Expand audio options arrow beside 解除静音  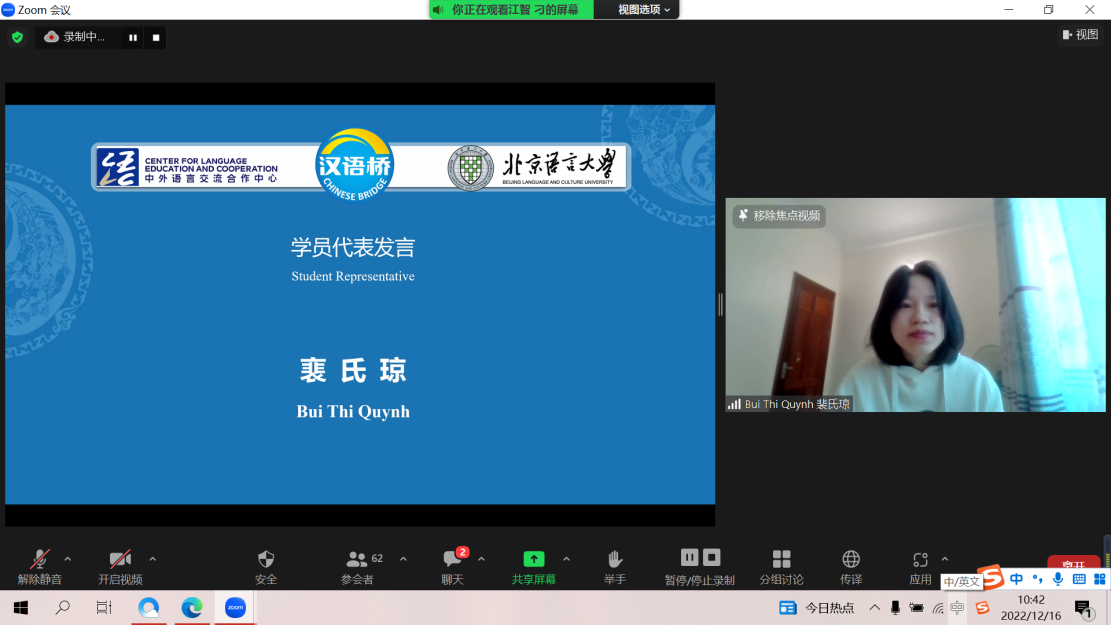click(68, 559)
